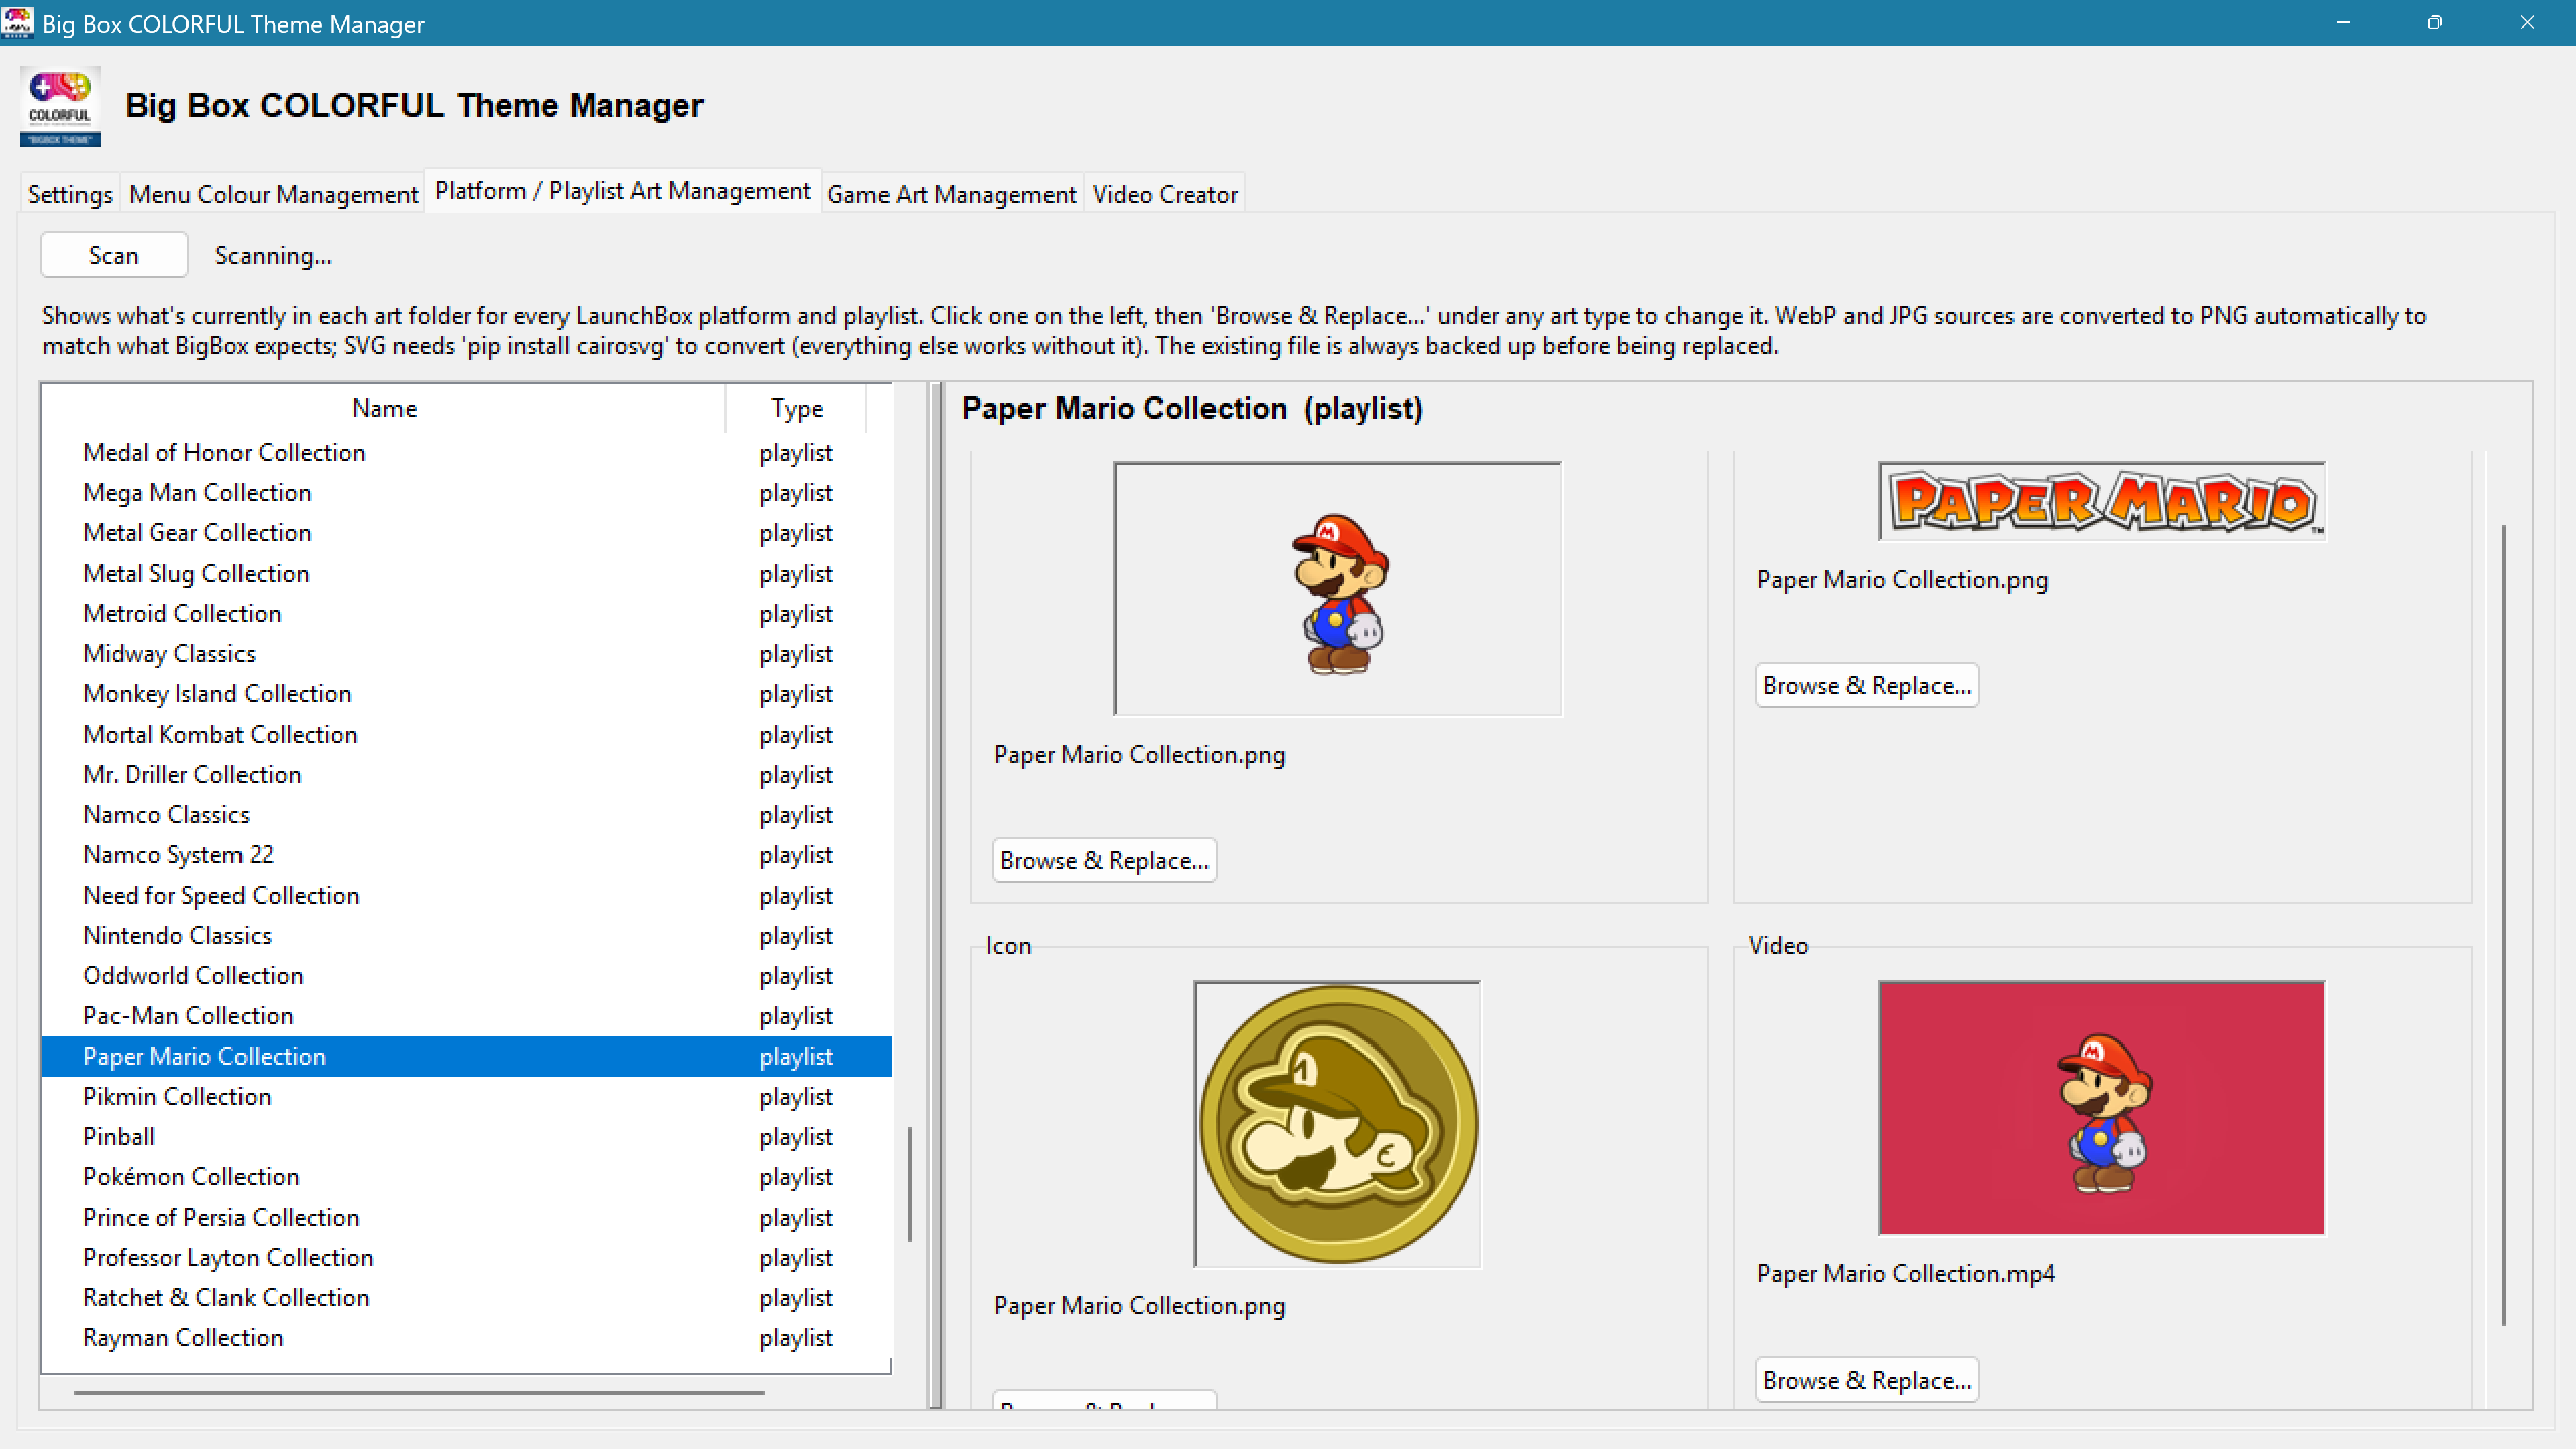Image resolution: width=2576 pixels, height=1449 pixels.
Task: Restore down the Theme Manager window
Action: coord(2434,22)
